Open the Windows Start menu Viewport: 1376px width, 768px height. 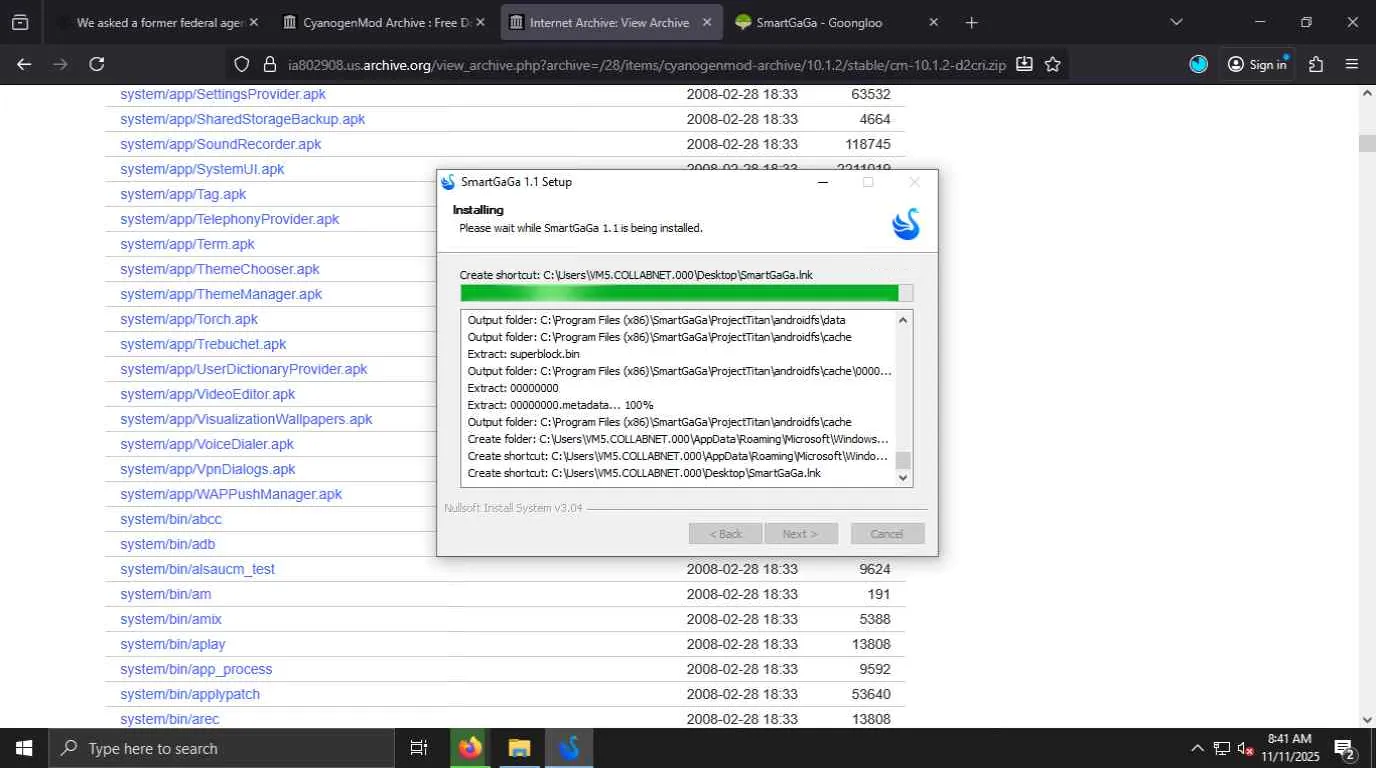(23, 748)
